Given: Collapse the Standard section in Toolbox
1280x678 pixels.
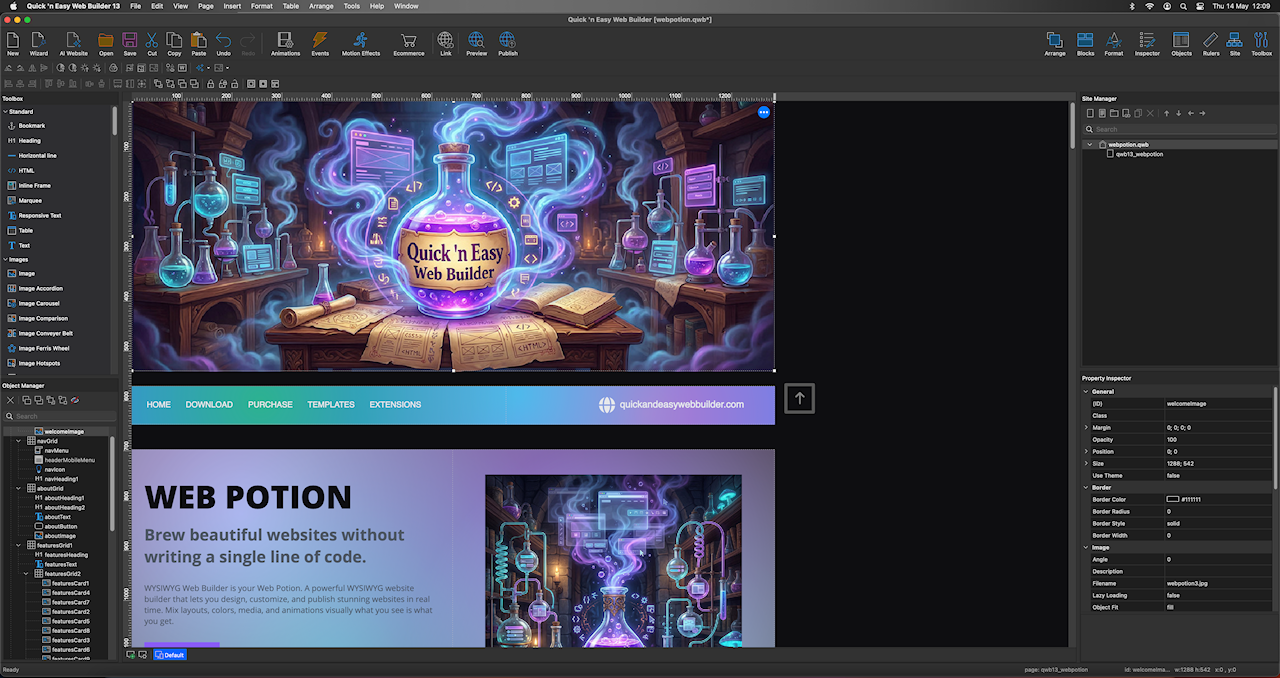Looking at the screenshot, I should 4,112.
